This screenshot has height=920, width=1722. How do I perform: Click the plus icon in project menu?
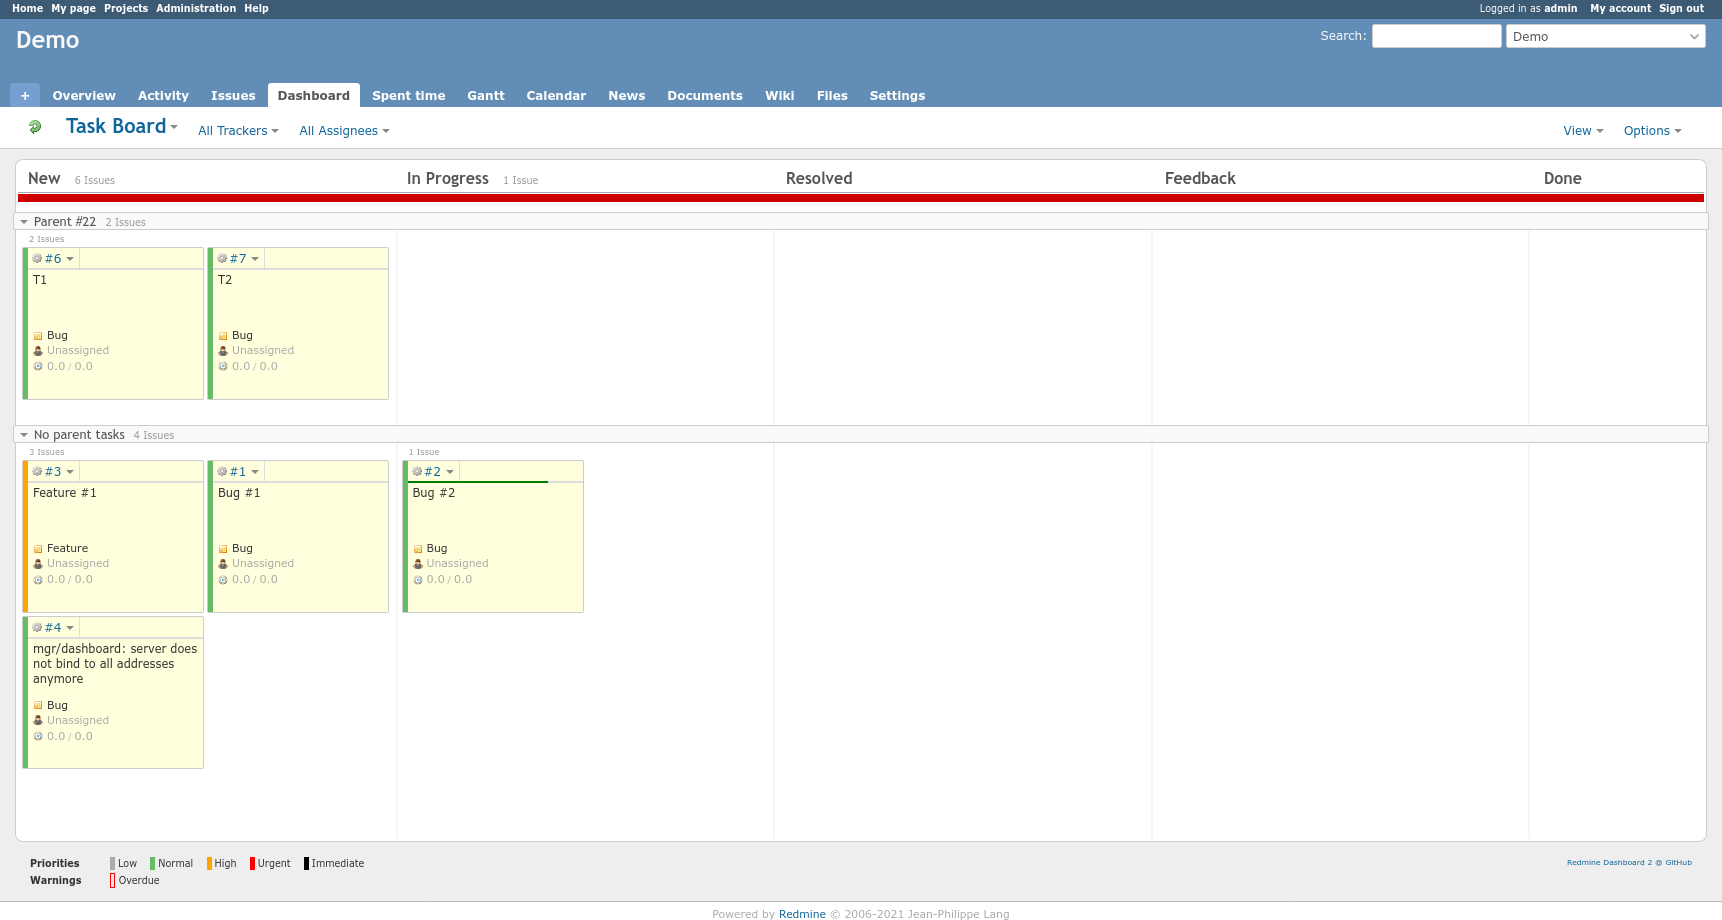pos(25,96)
